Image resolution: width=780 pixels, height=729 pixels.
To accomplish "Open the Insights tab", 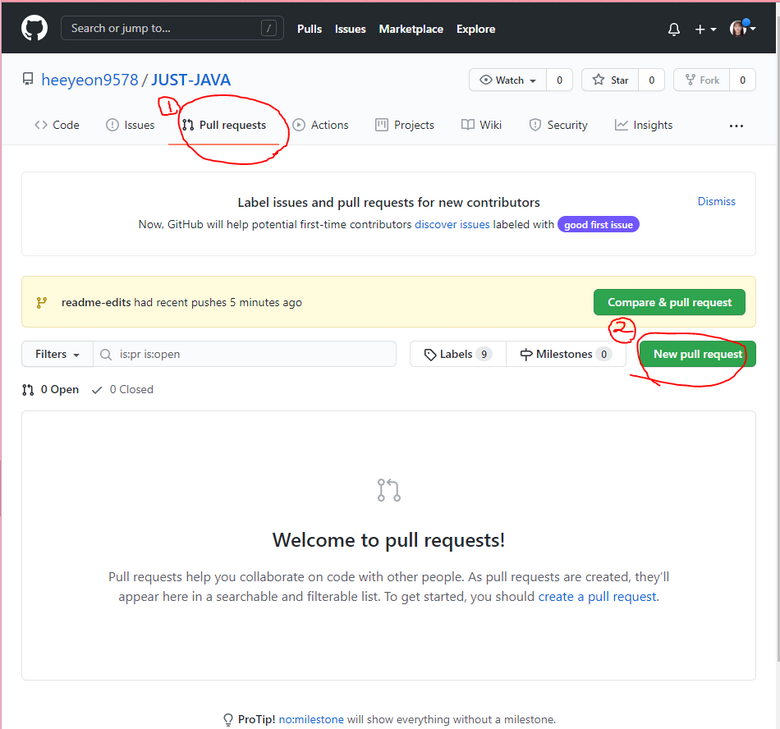I will click(x=643, y=125).
